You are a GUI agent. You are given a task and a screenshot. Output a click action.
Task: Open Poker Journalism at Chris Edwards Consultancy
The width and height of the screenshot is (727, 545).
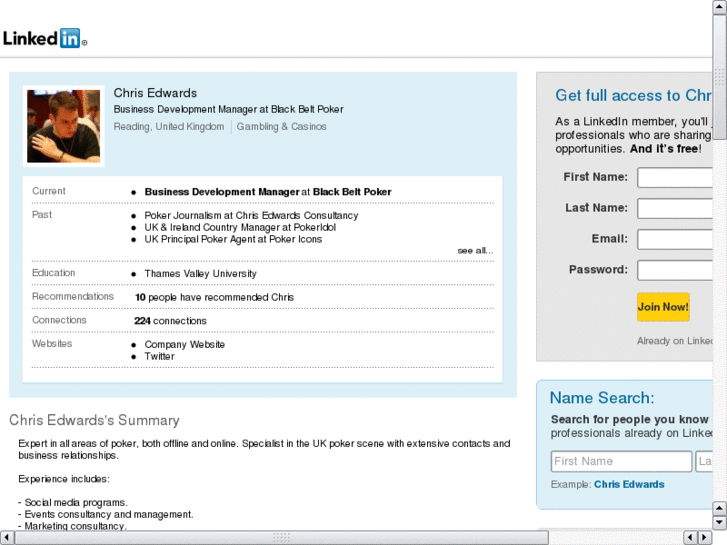(251, 216)
